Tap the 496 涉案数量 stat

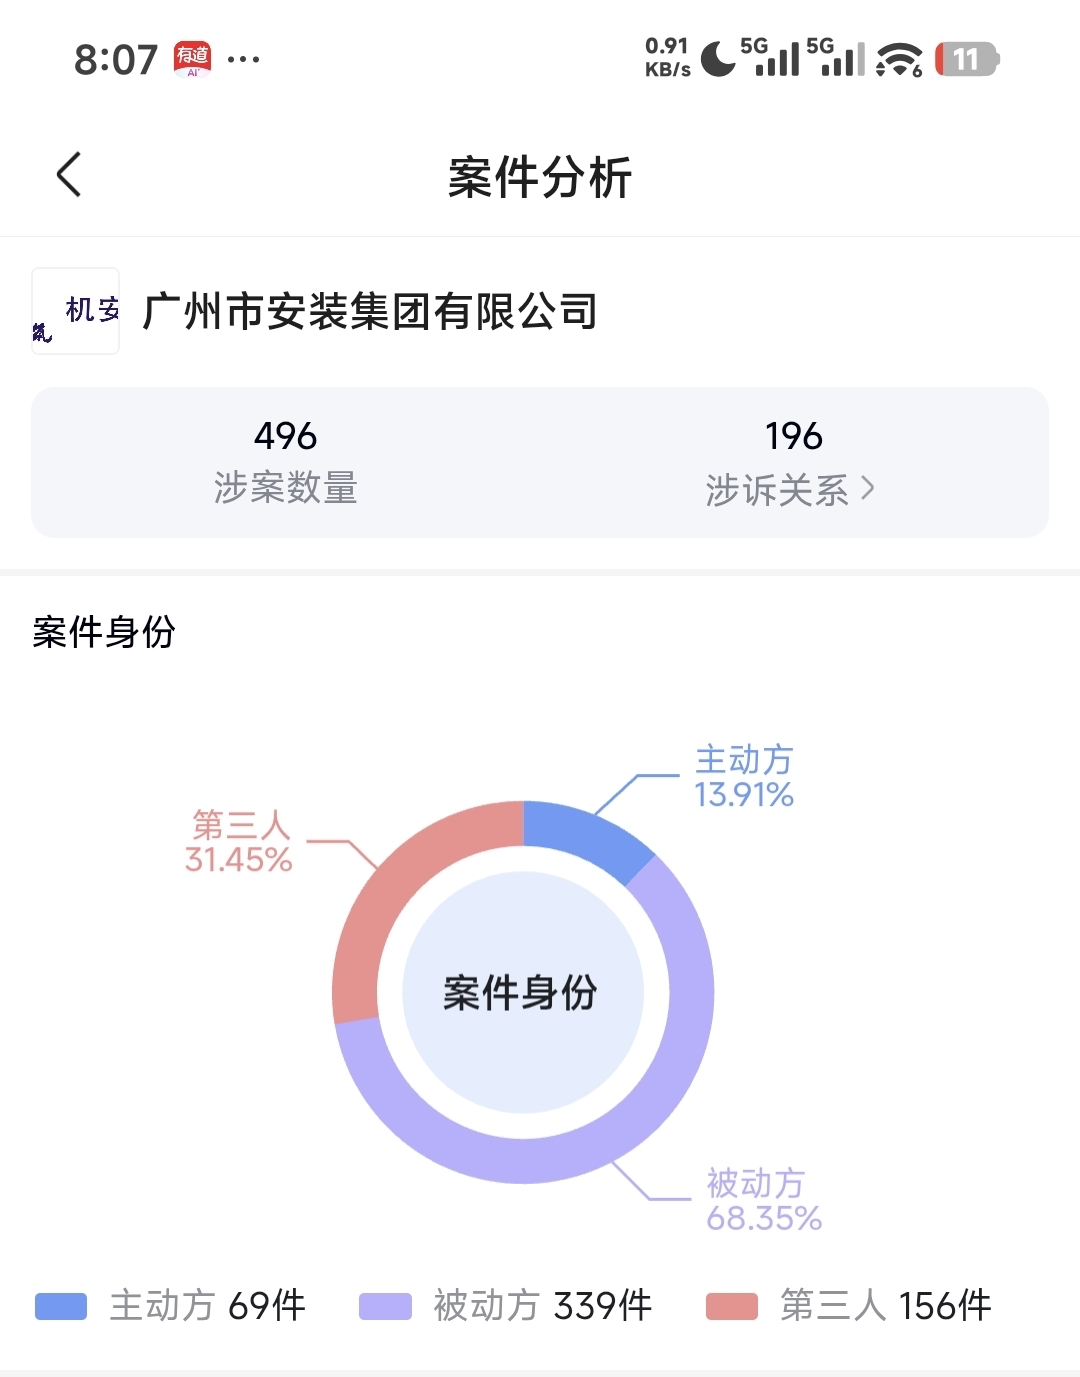pos(285,462)
